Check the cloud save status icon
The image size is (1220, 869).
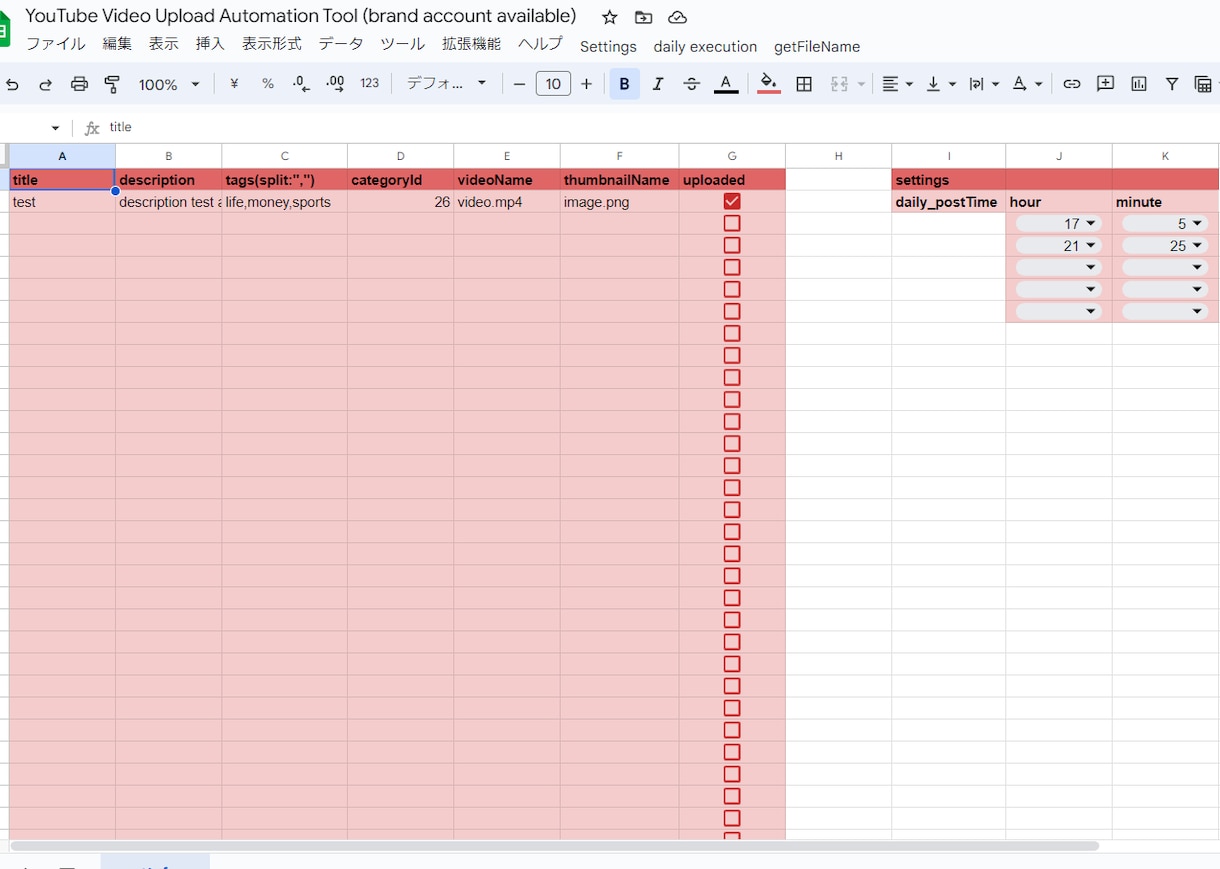pyautogui.click(x=677, y=17)
